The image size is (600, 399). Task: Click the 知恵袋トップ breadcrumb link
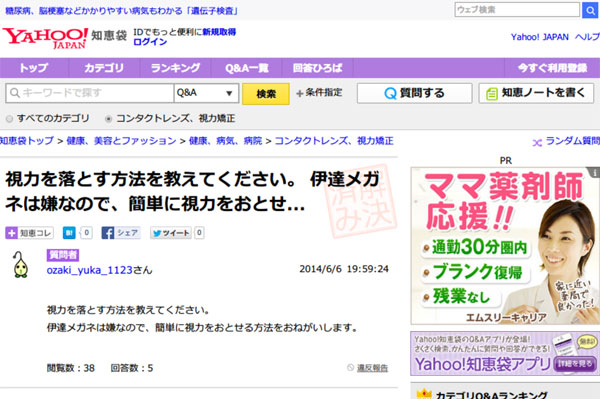[26, 141]
